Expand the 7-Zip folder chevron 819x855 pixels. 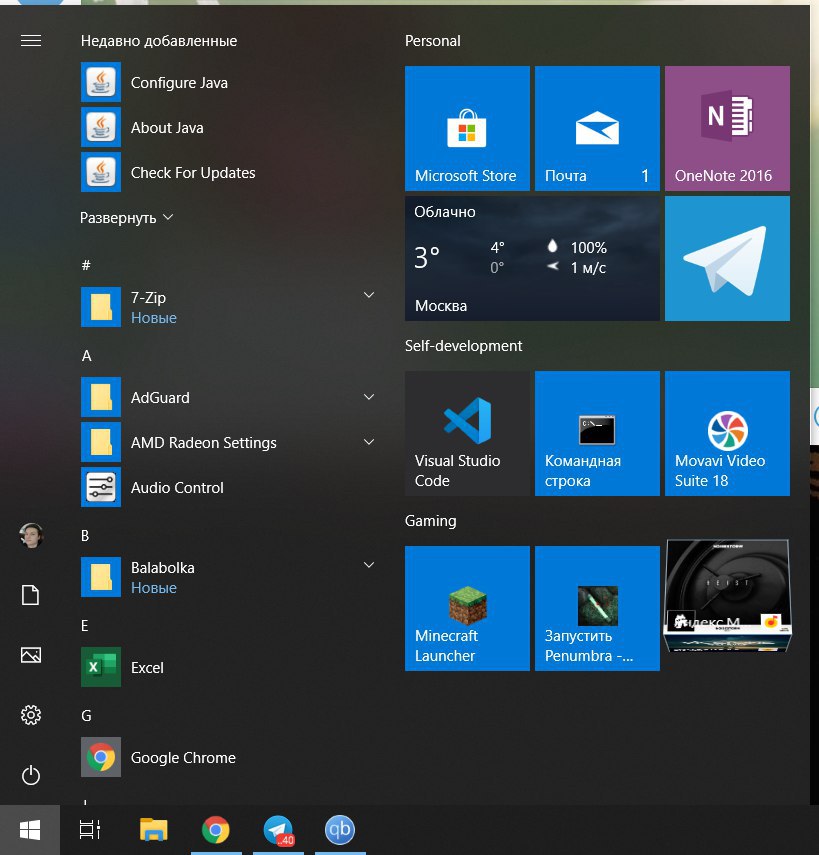(x=369, y=295)
